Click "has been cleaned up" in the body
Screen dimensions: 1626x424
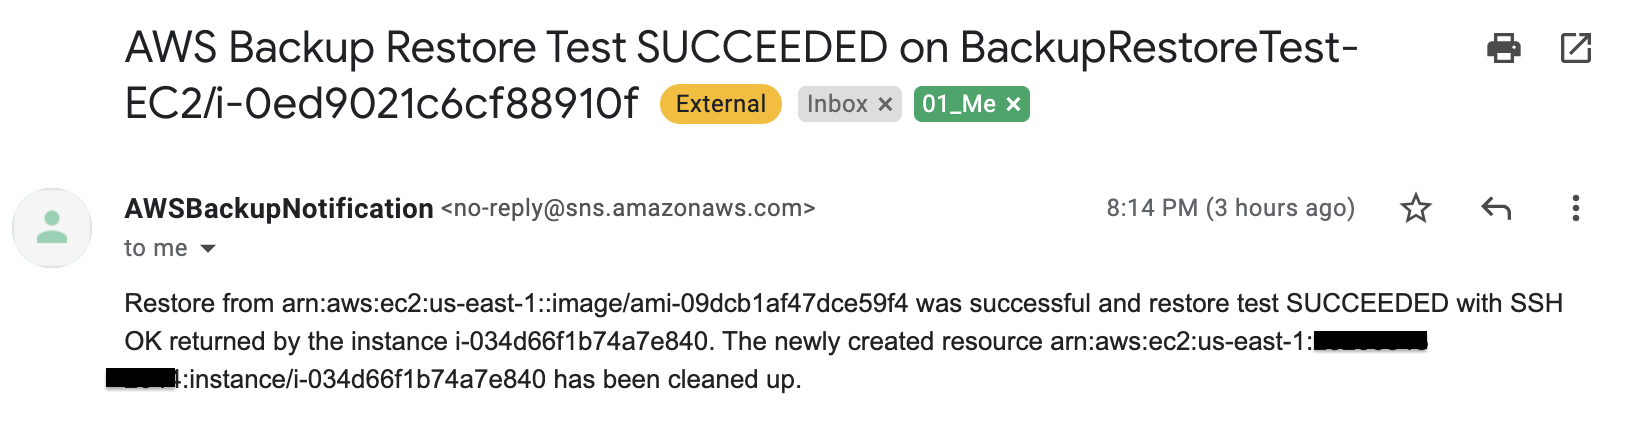coord(677,379)
